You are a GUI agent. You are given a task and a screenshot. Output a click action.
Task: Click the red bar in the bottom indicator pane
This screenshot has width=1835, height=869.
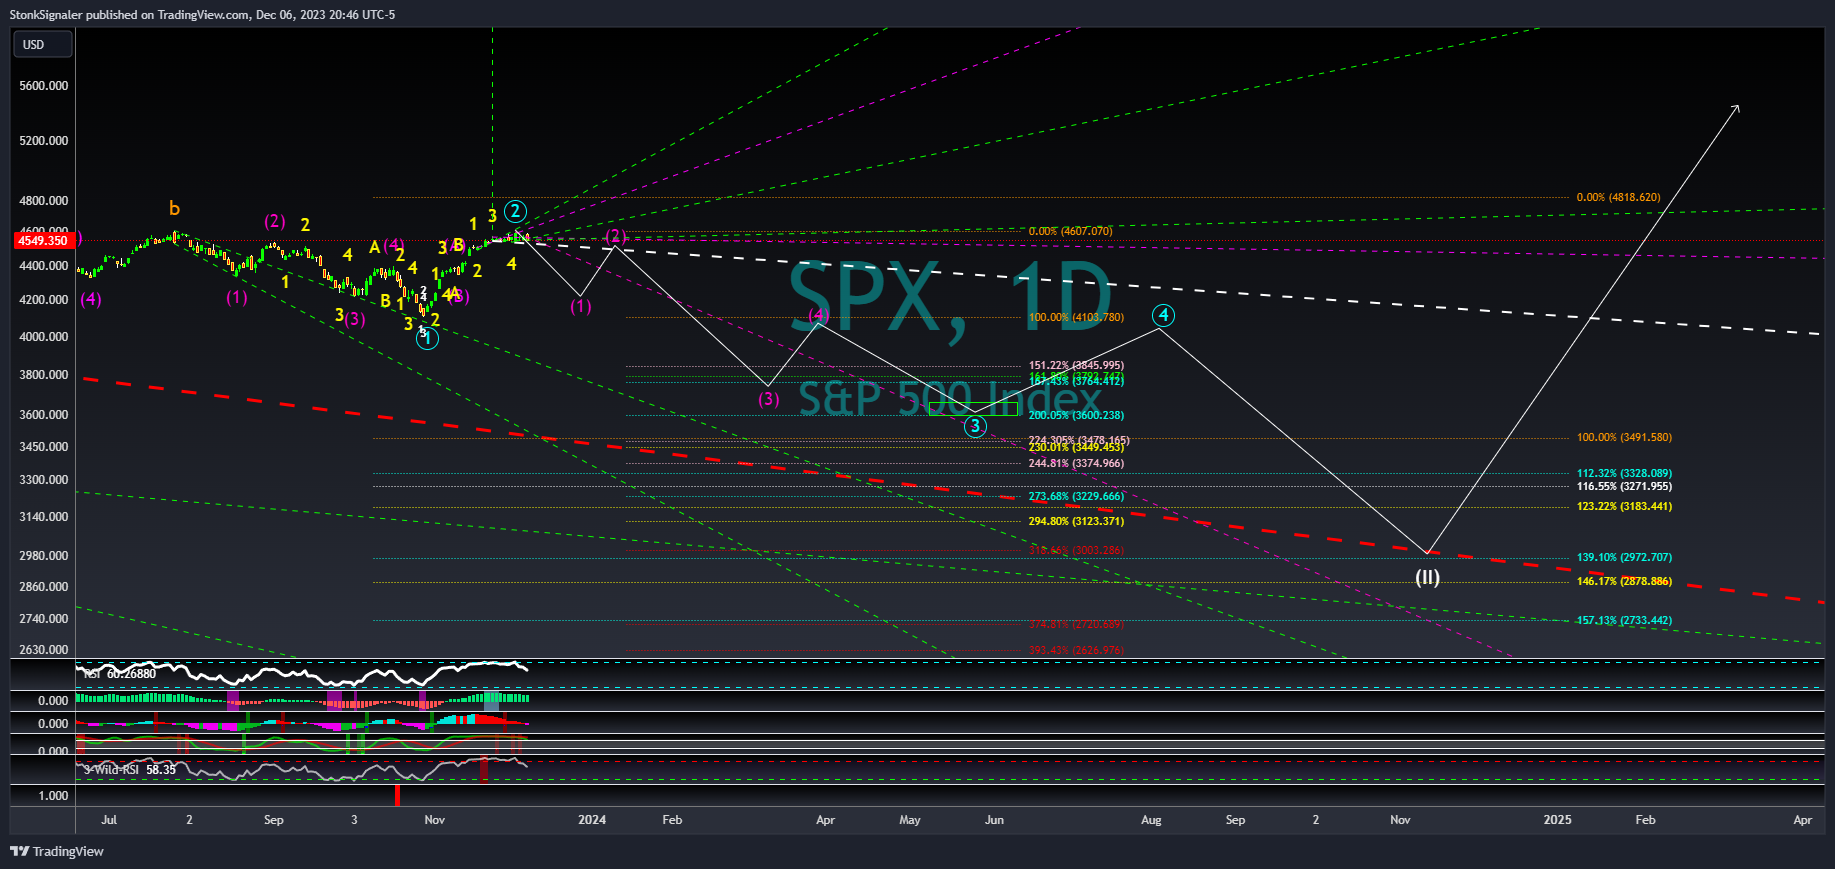[x=397, y=795]
